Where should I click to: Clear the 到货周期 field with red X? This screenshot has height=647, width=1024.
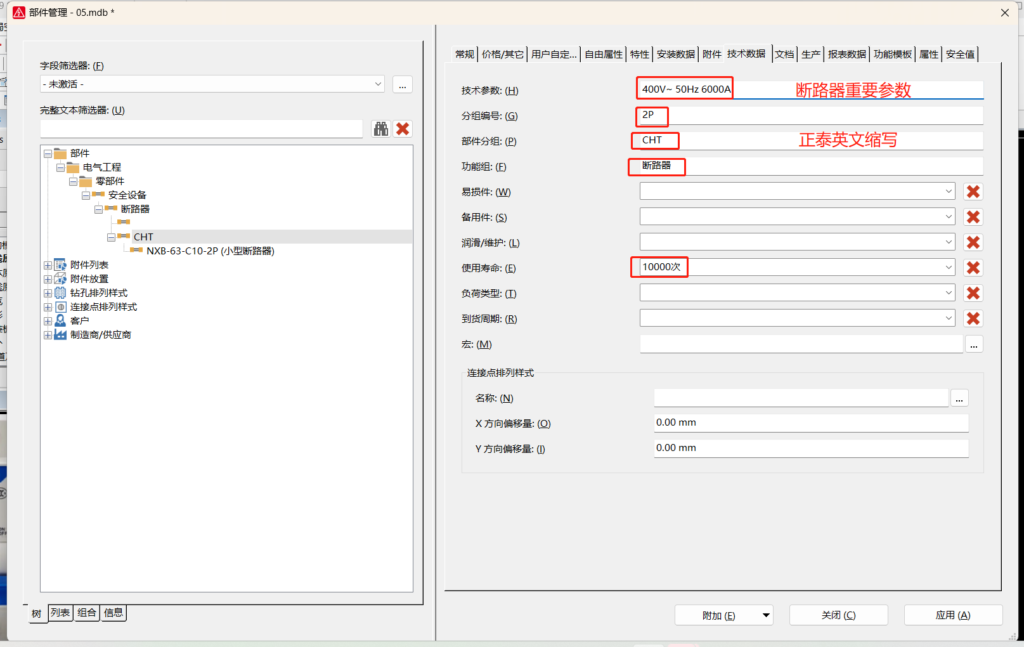(972, 318)
